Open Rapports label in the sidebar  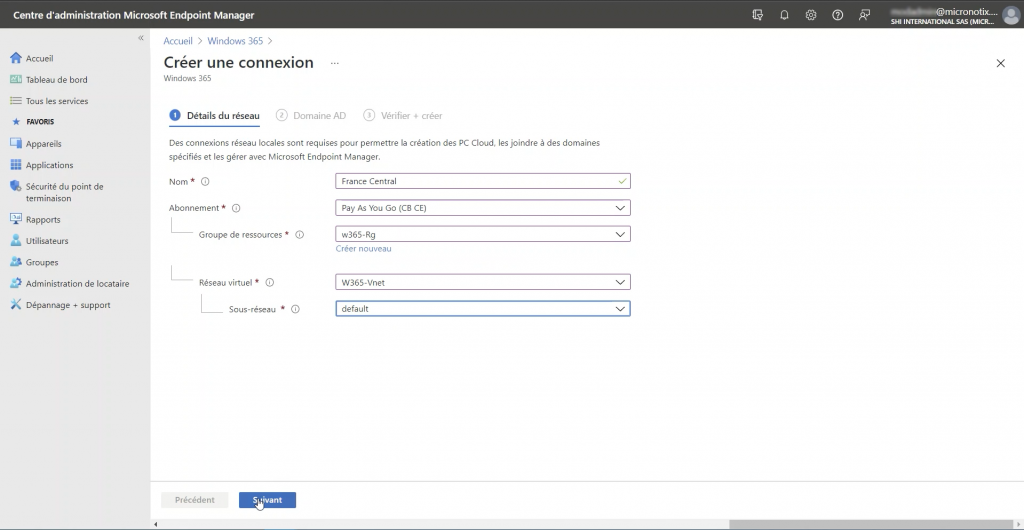click(x=43, y=219)
